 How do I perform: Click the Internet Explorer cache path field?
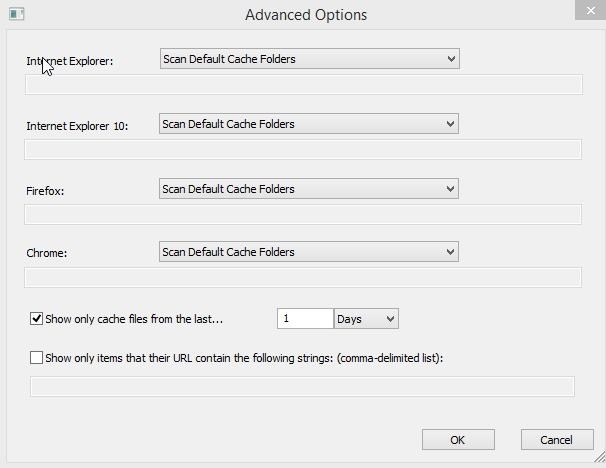tap(303, 84)
